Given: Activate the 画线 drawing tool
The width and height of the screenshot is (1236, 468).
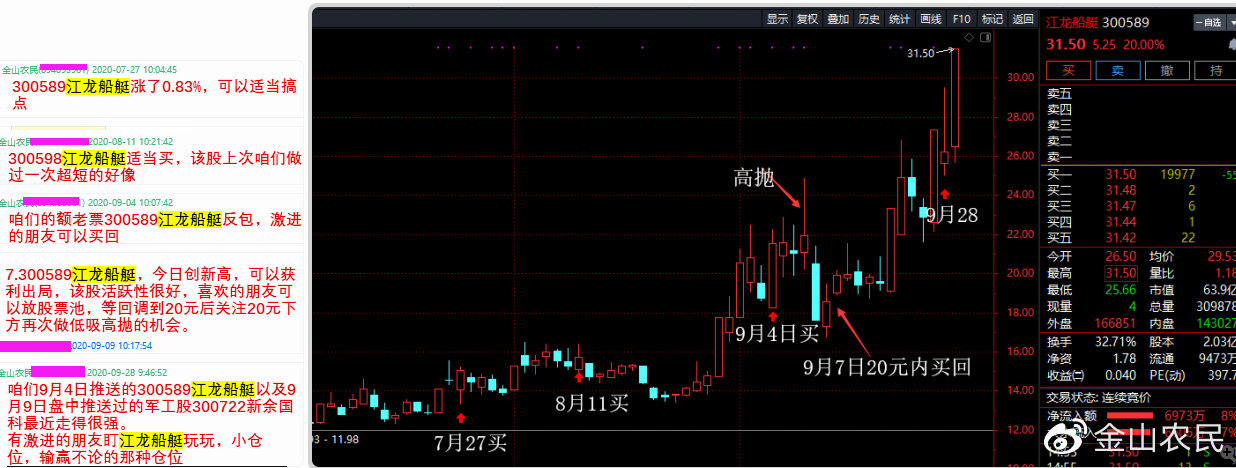Looking at the screenshot, I should tap(931, 18).
